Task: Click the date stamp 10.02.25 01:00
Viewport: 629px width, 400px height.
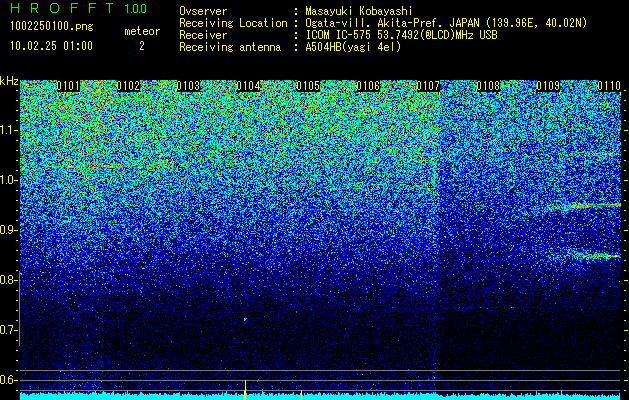Action: click(x=51, y=45)
